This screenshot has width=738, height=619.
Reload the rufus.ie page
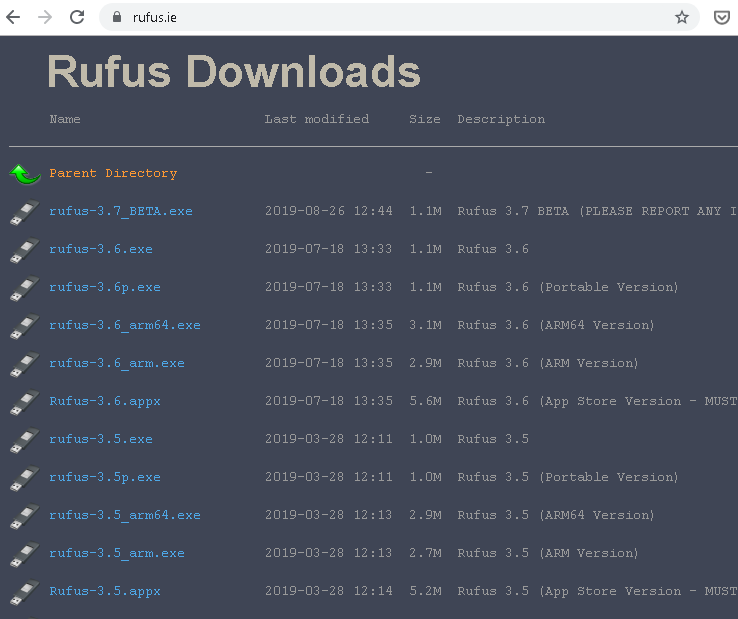click(x=77, y=17)
